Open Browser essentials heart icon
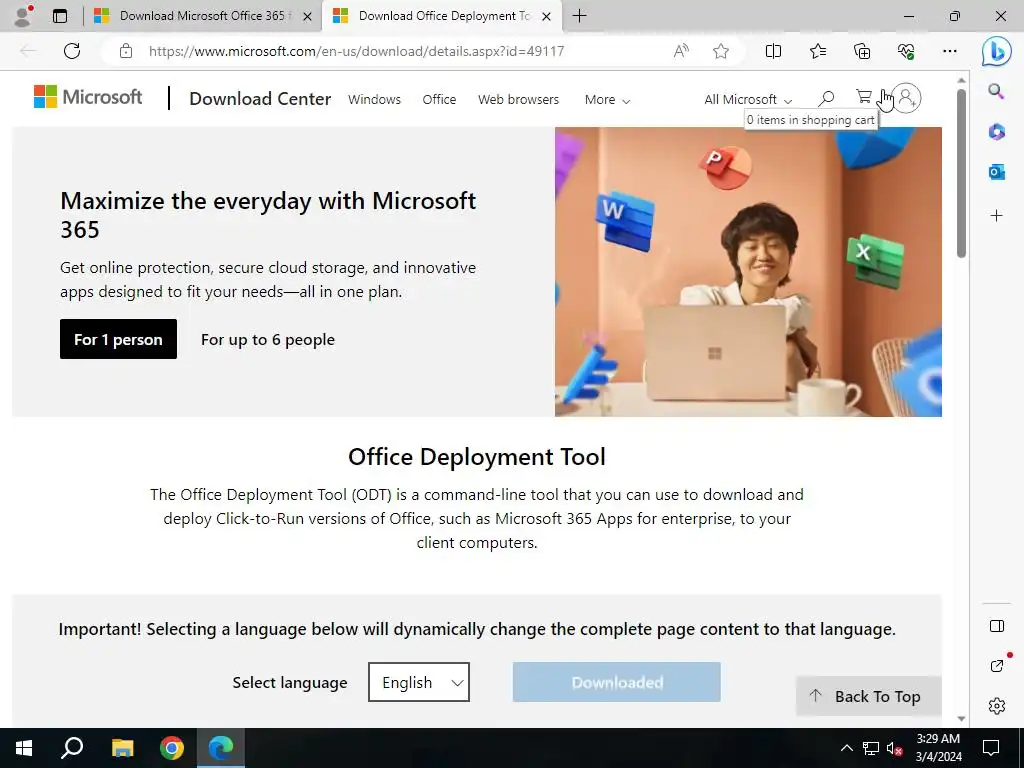The width and height of the screenshot is (1024, 768). coord(906,51)
